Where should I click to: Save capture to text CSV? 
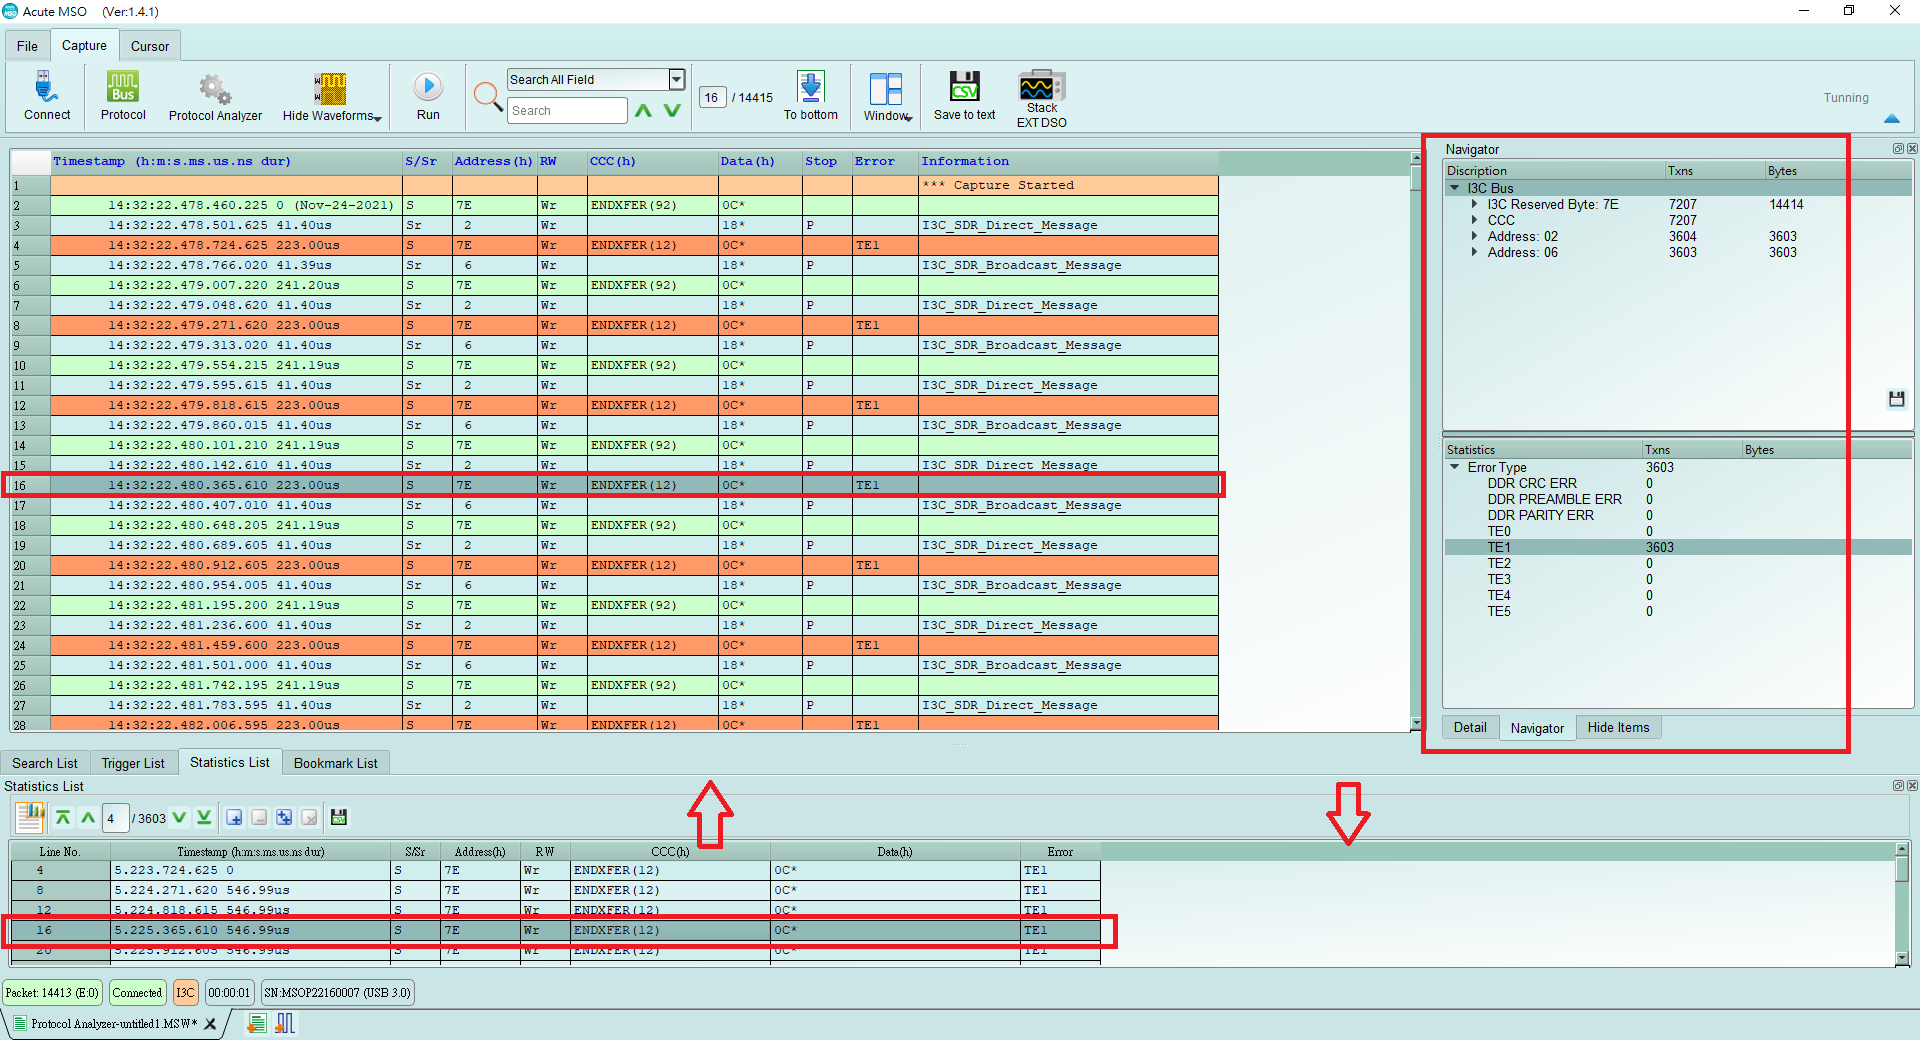pos(964,96)
